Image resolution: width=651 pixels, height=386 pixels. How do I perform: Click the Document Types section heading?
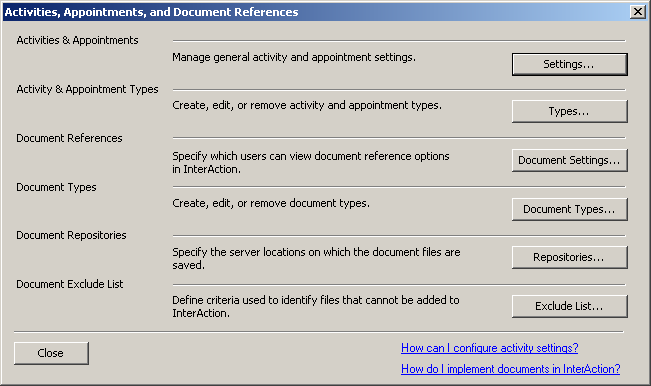coord(56,187)
